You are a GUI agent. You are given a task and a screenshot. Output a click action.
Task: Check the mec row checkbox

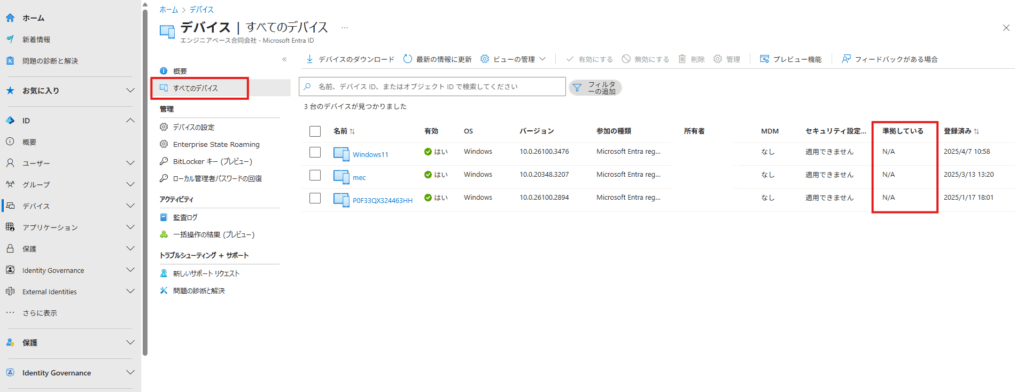click(x=315, y=174)
